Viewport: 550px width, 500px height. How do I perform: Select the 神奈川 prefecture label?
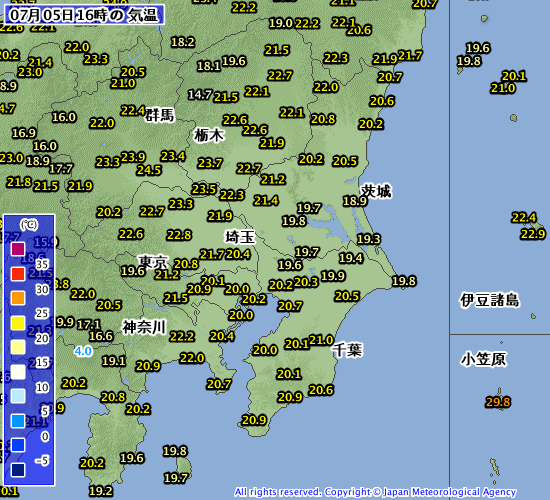coord(144,327)
